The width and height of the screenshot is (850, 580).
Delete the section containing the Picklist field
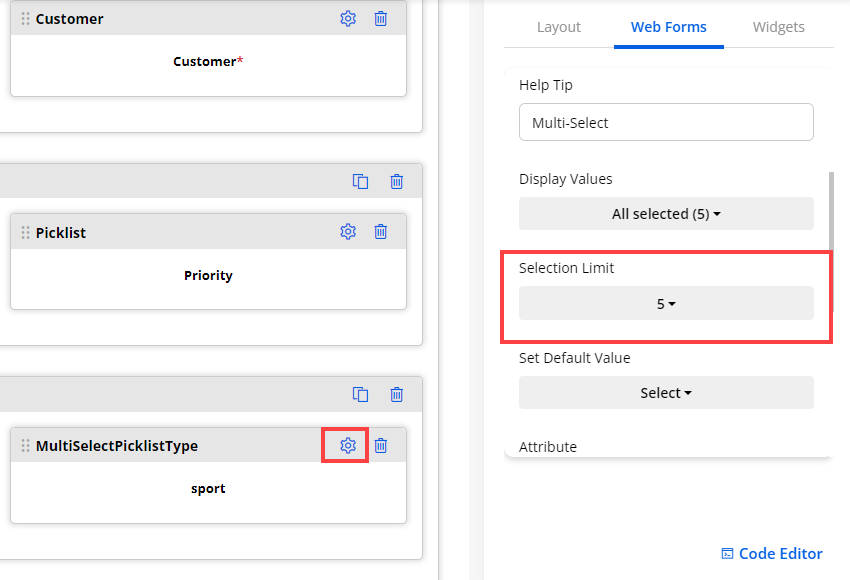(x=397, y=181)
